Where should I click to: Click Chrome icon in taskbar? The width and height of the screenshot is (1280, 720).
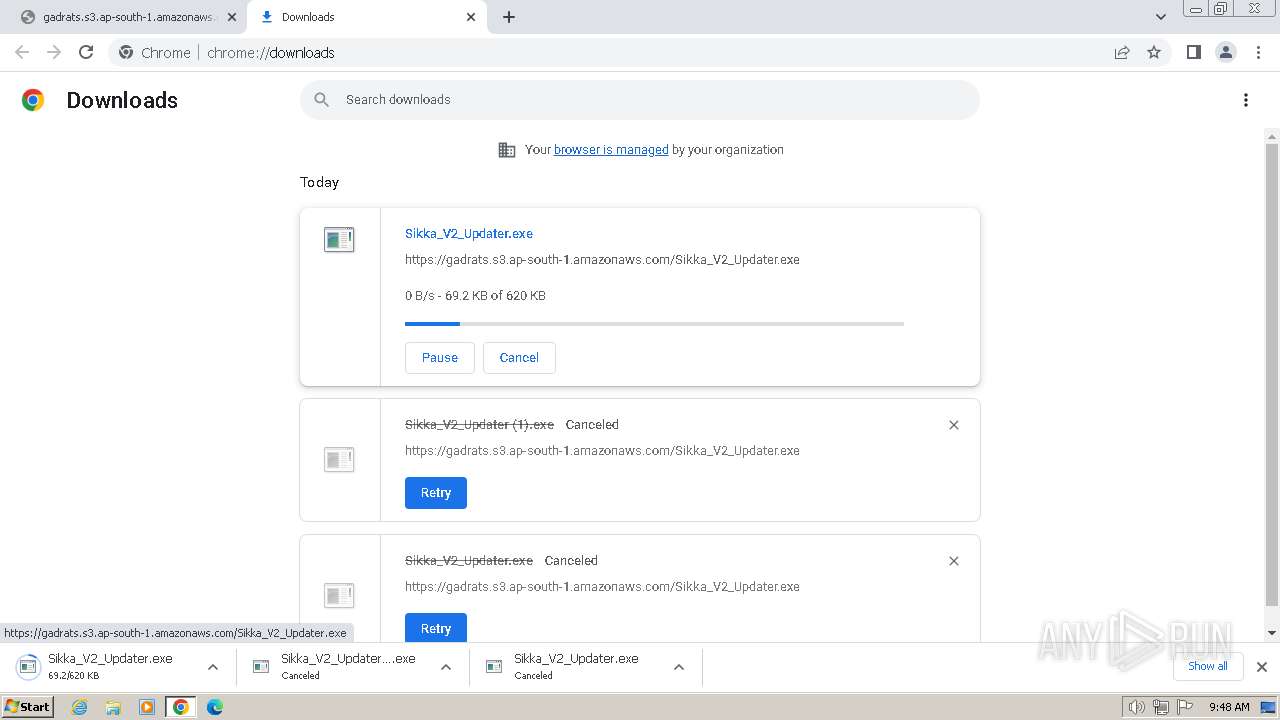pyautogui.click(x=181, y=707)
